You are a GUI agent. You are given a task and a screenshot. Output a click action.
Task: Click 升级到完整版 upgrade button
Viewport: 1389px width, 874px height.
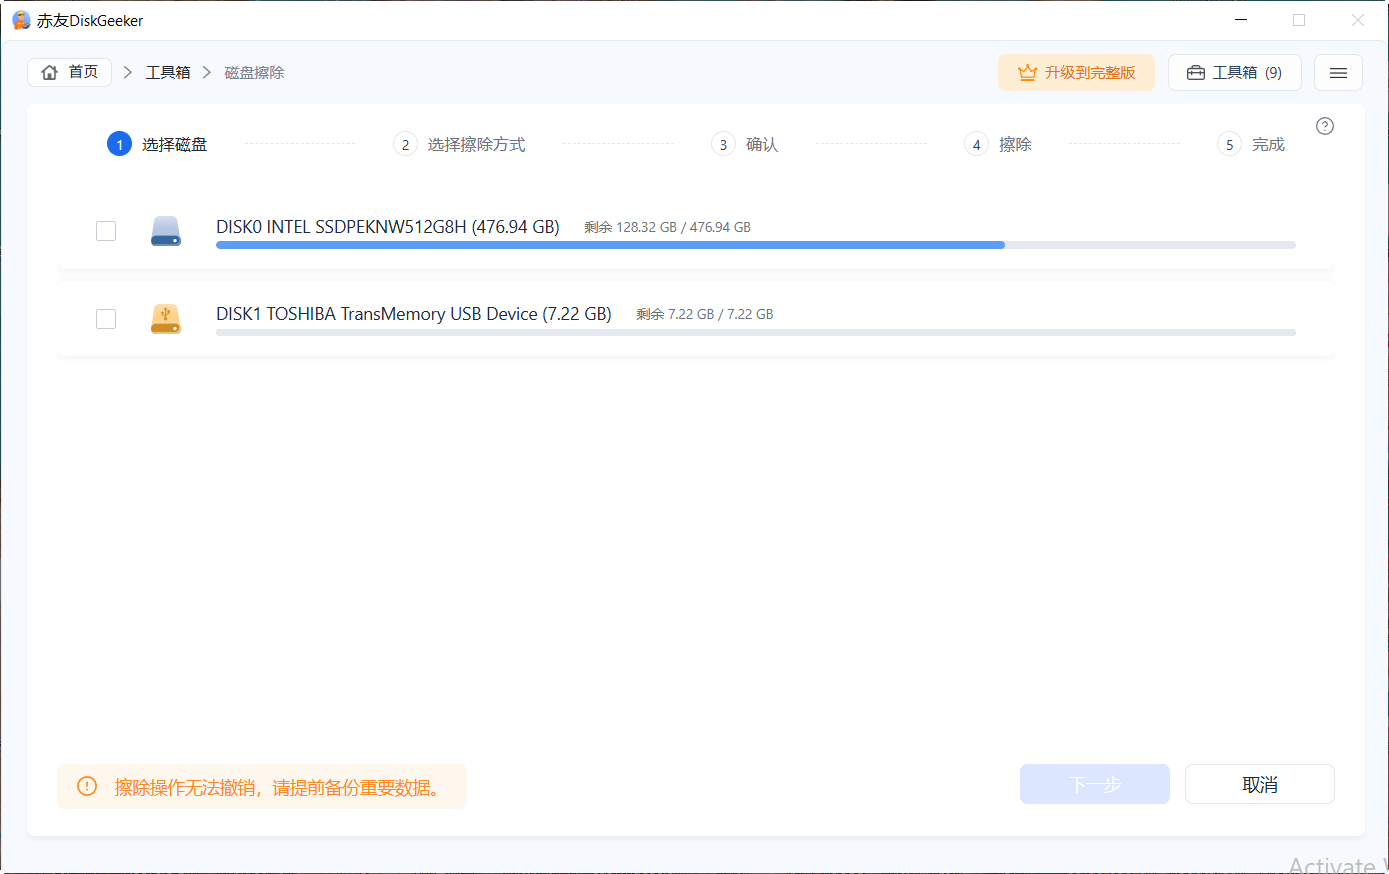pos(1076,73)
